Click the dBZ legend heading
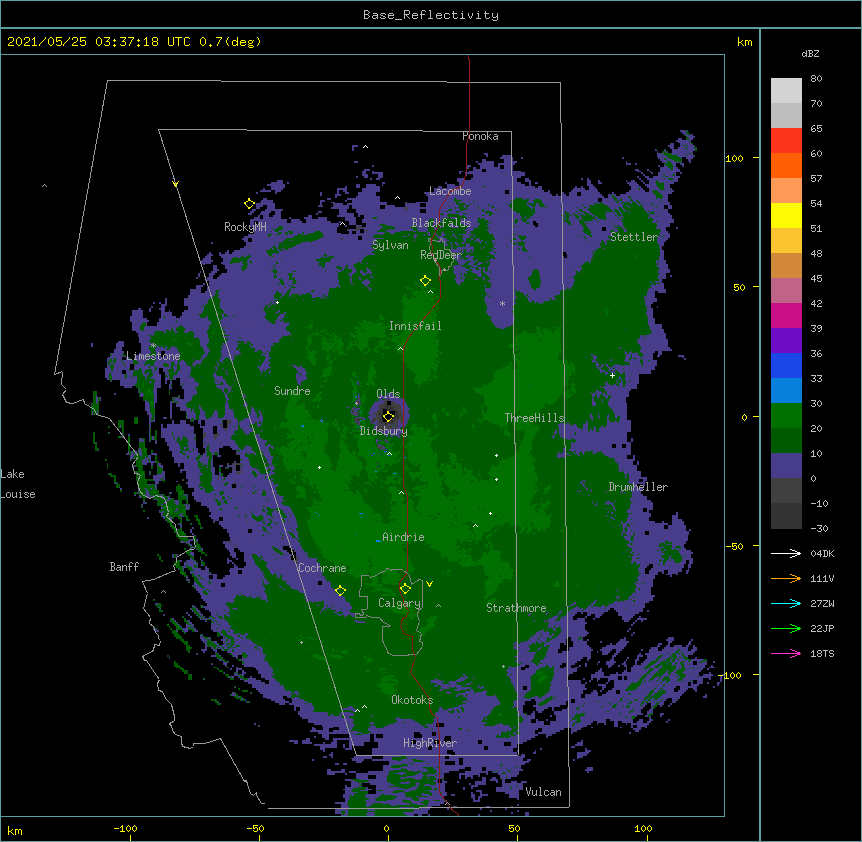 click(x=810, y=53)
